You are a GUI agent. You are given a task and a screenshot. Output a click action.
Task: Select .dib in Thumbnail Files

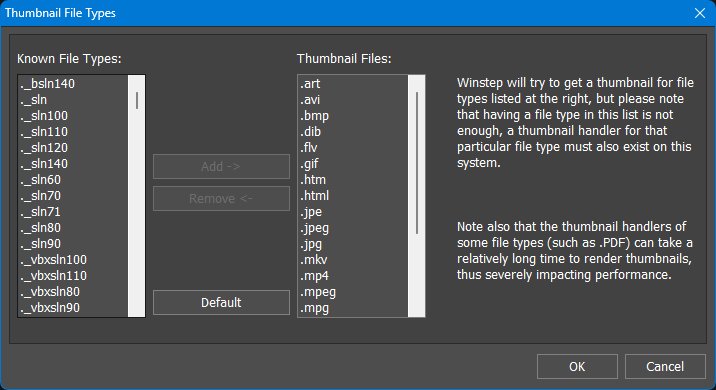pos(353,132)
